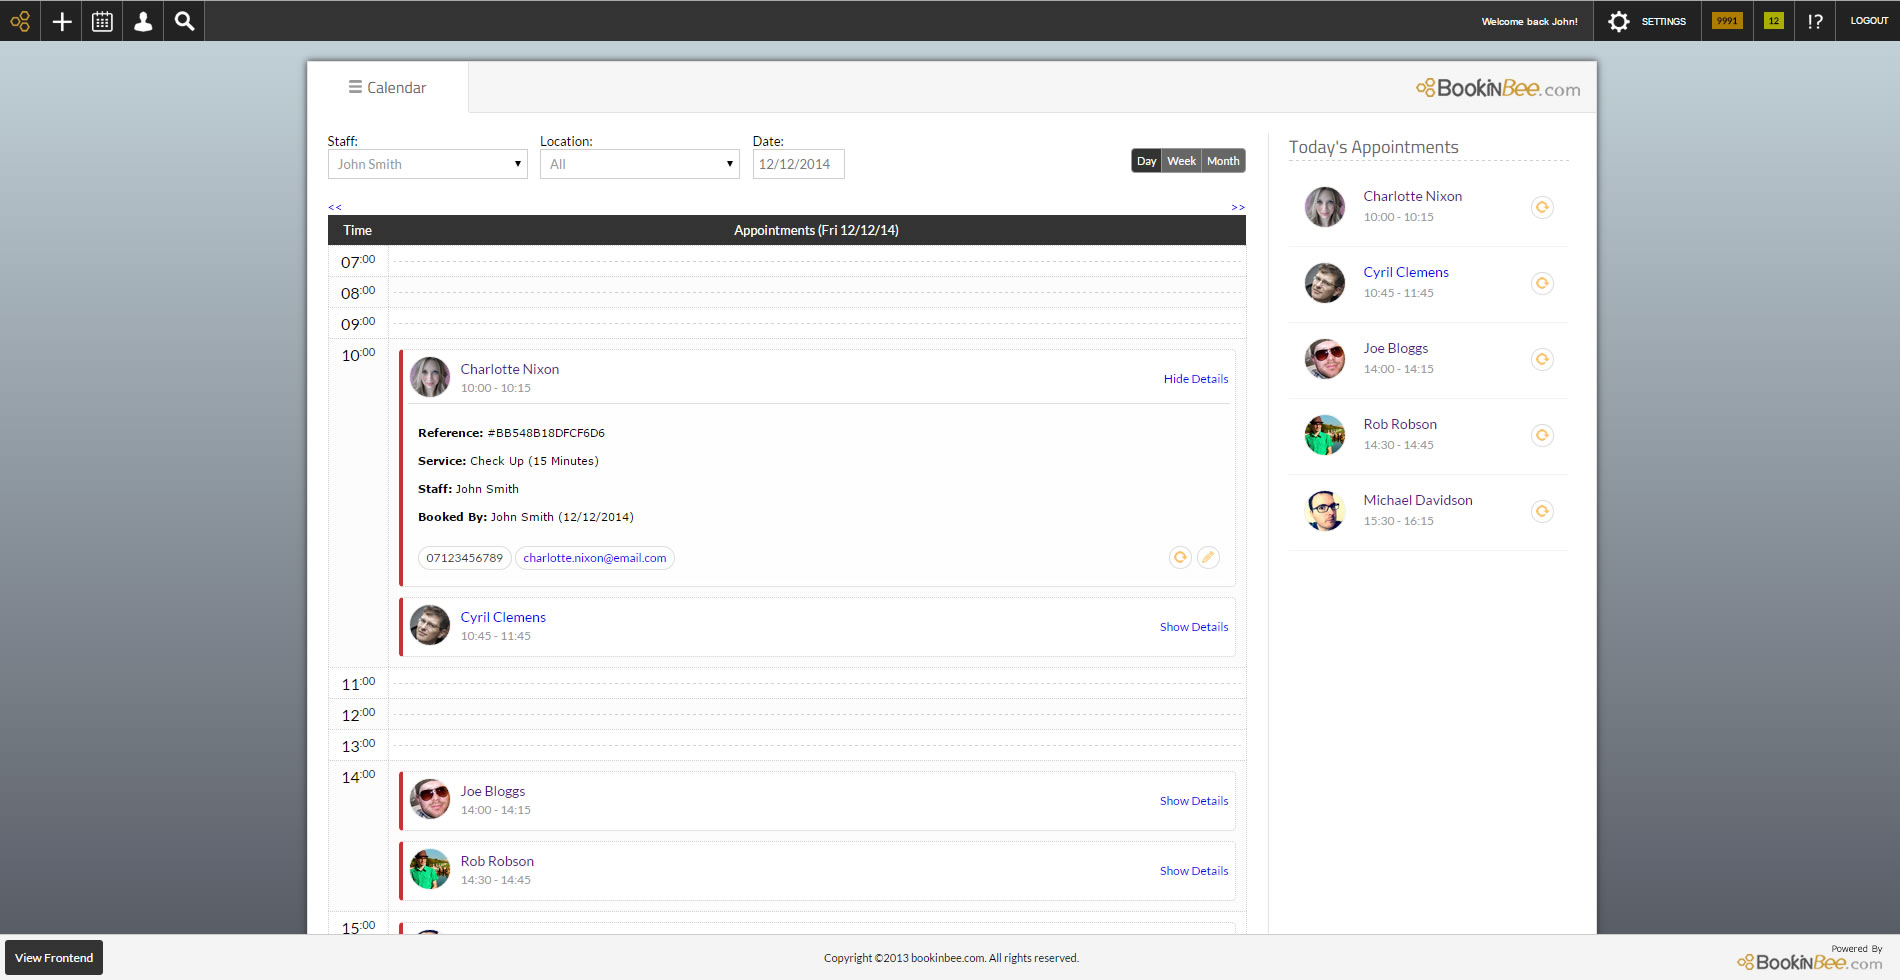This screenshot has width=1900, height=980.
Task: Click the pencil edit icon for Charlotte Nixon
Action: [1208, 558]
